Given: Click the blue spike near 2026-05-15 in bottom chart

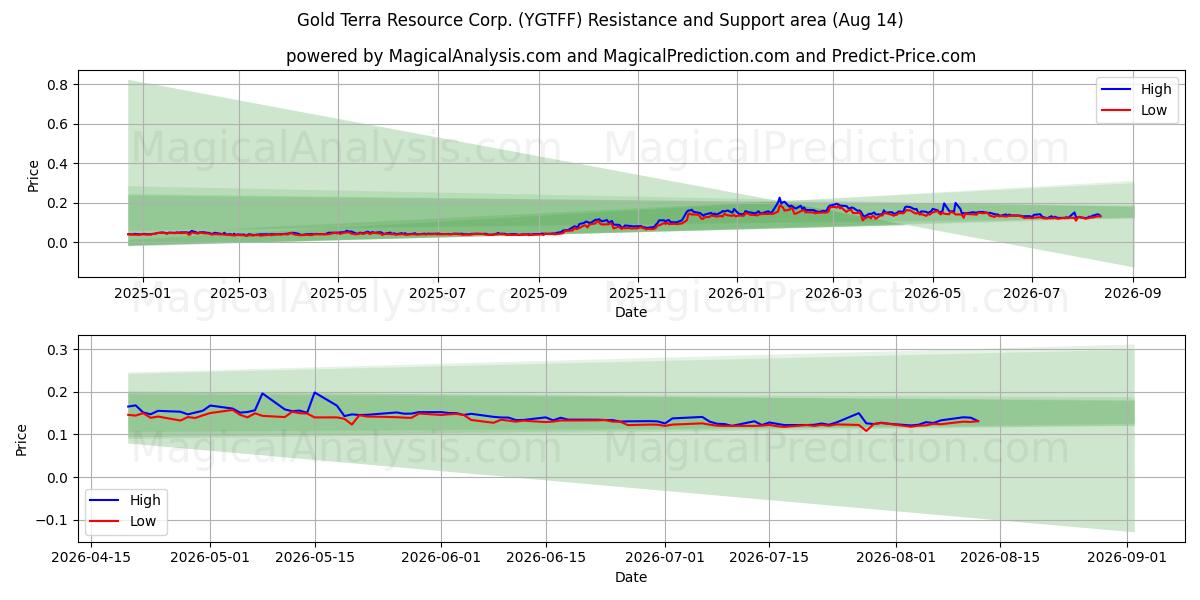Looking at the screenshot, I should (x=314, y=392).
